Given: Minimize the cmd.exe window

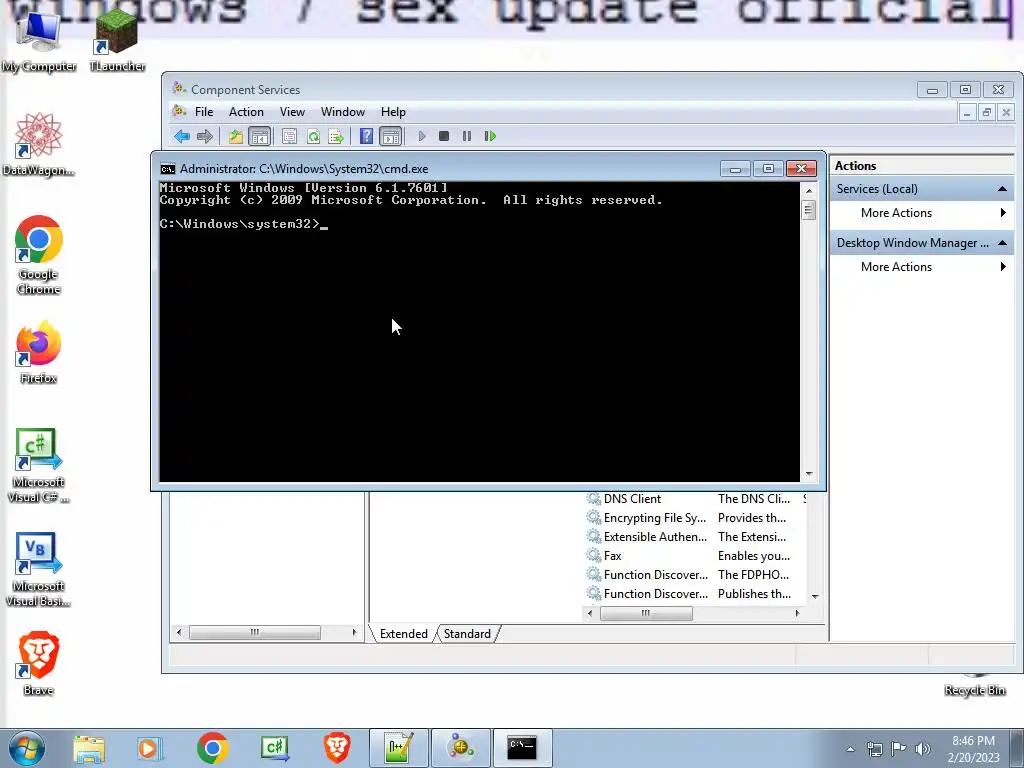Looking at the screenshot, I should (735, 169).
